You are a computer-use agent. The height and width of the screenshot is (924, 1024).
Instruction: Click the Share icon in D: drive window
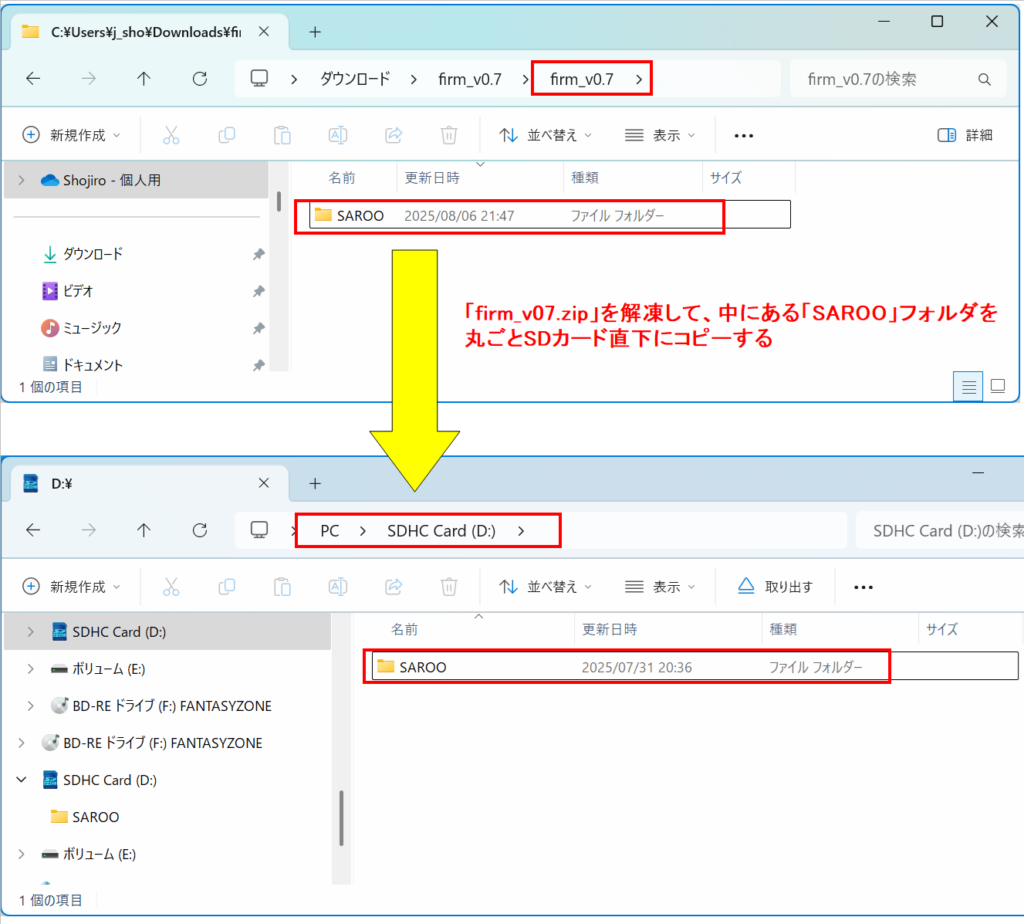[x=394, y=586]
